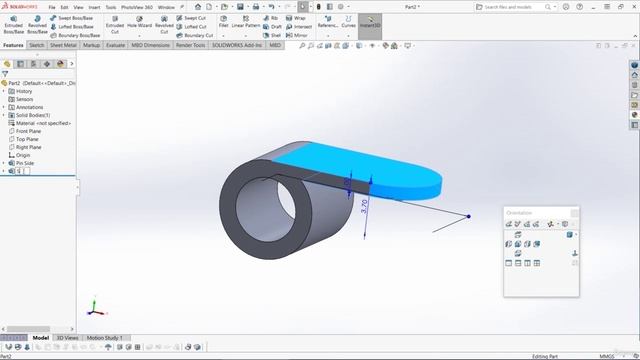Open the File menu
This screenshot has height=360, width=640.
tap(52, 7)
